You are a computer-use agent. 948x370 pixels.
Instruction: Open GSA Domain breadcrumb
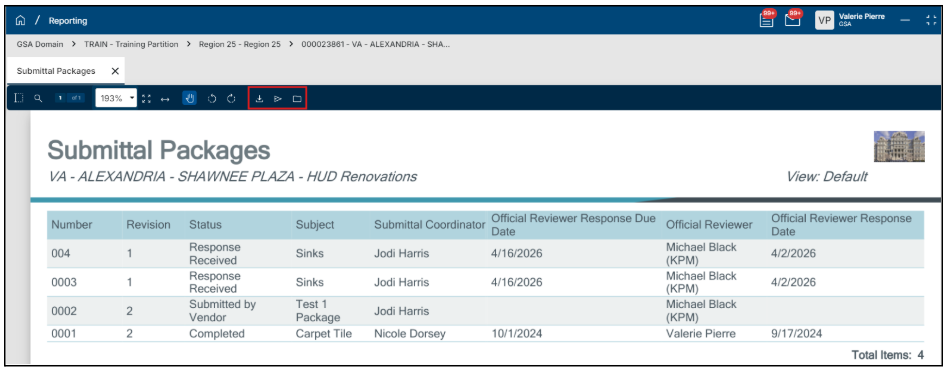tap(40, 44)
